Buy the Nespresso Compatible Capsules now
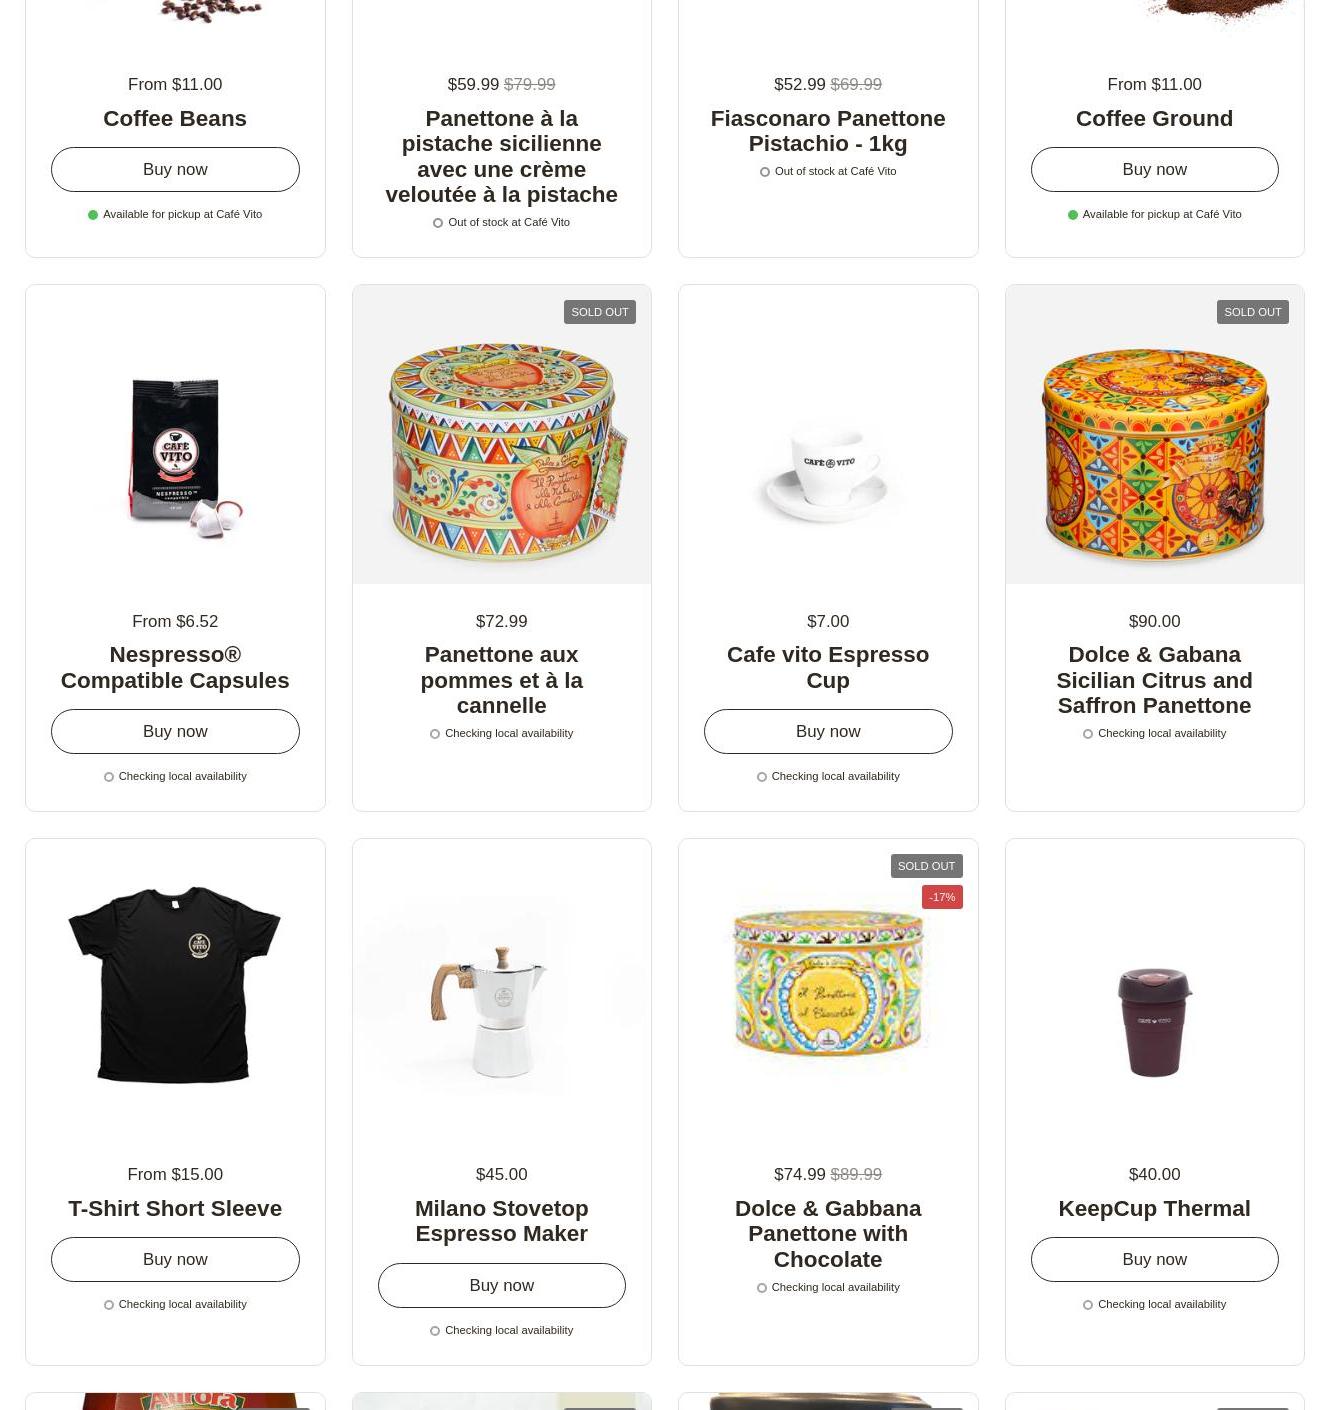The height and width of the screenshot is (1410, 1330). (175, 731)
